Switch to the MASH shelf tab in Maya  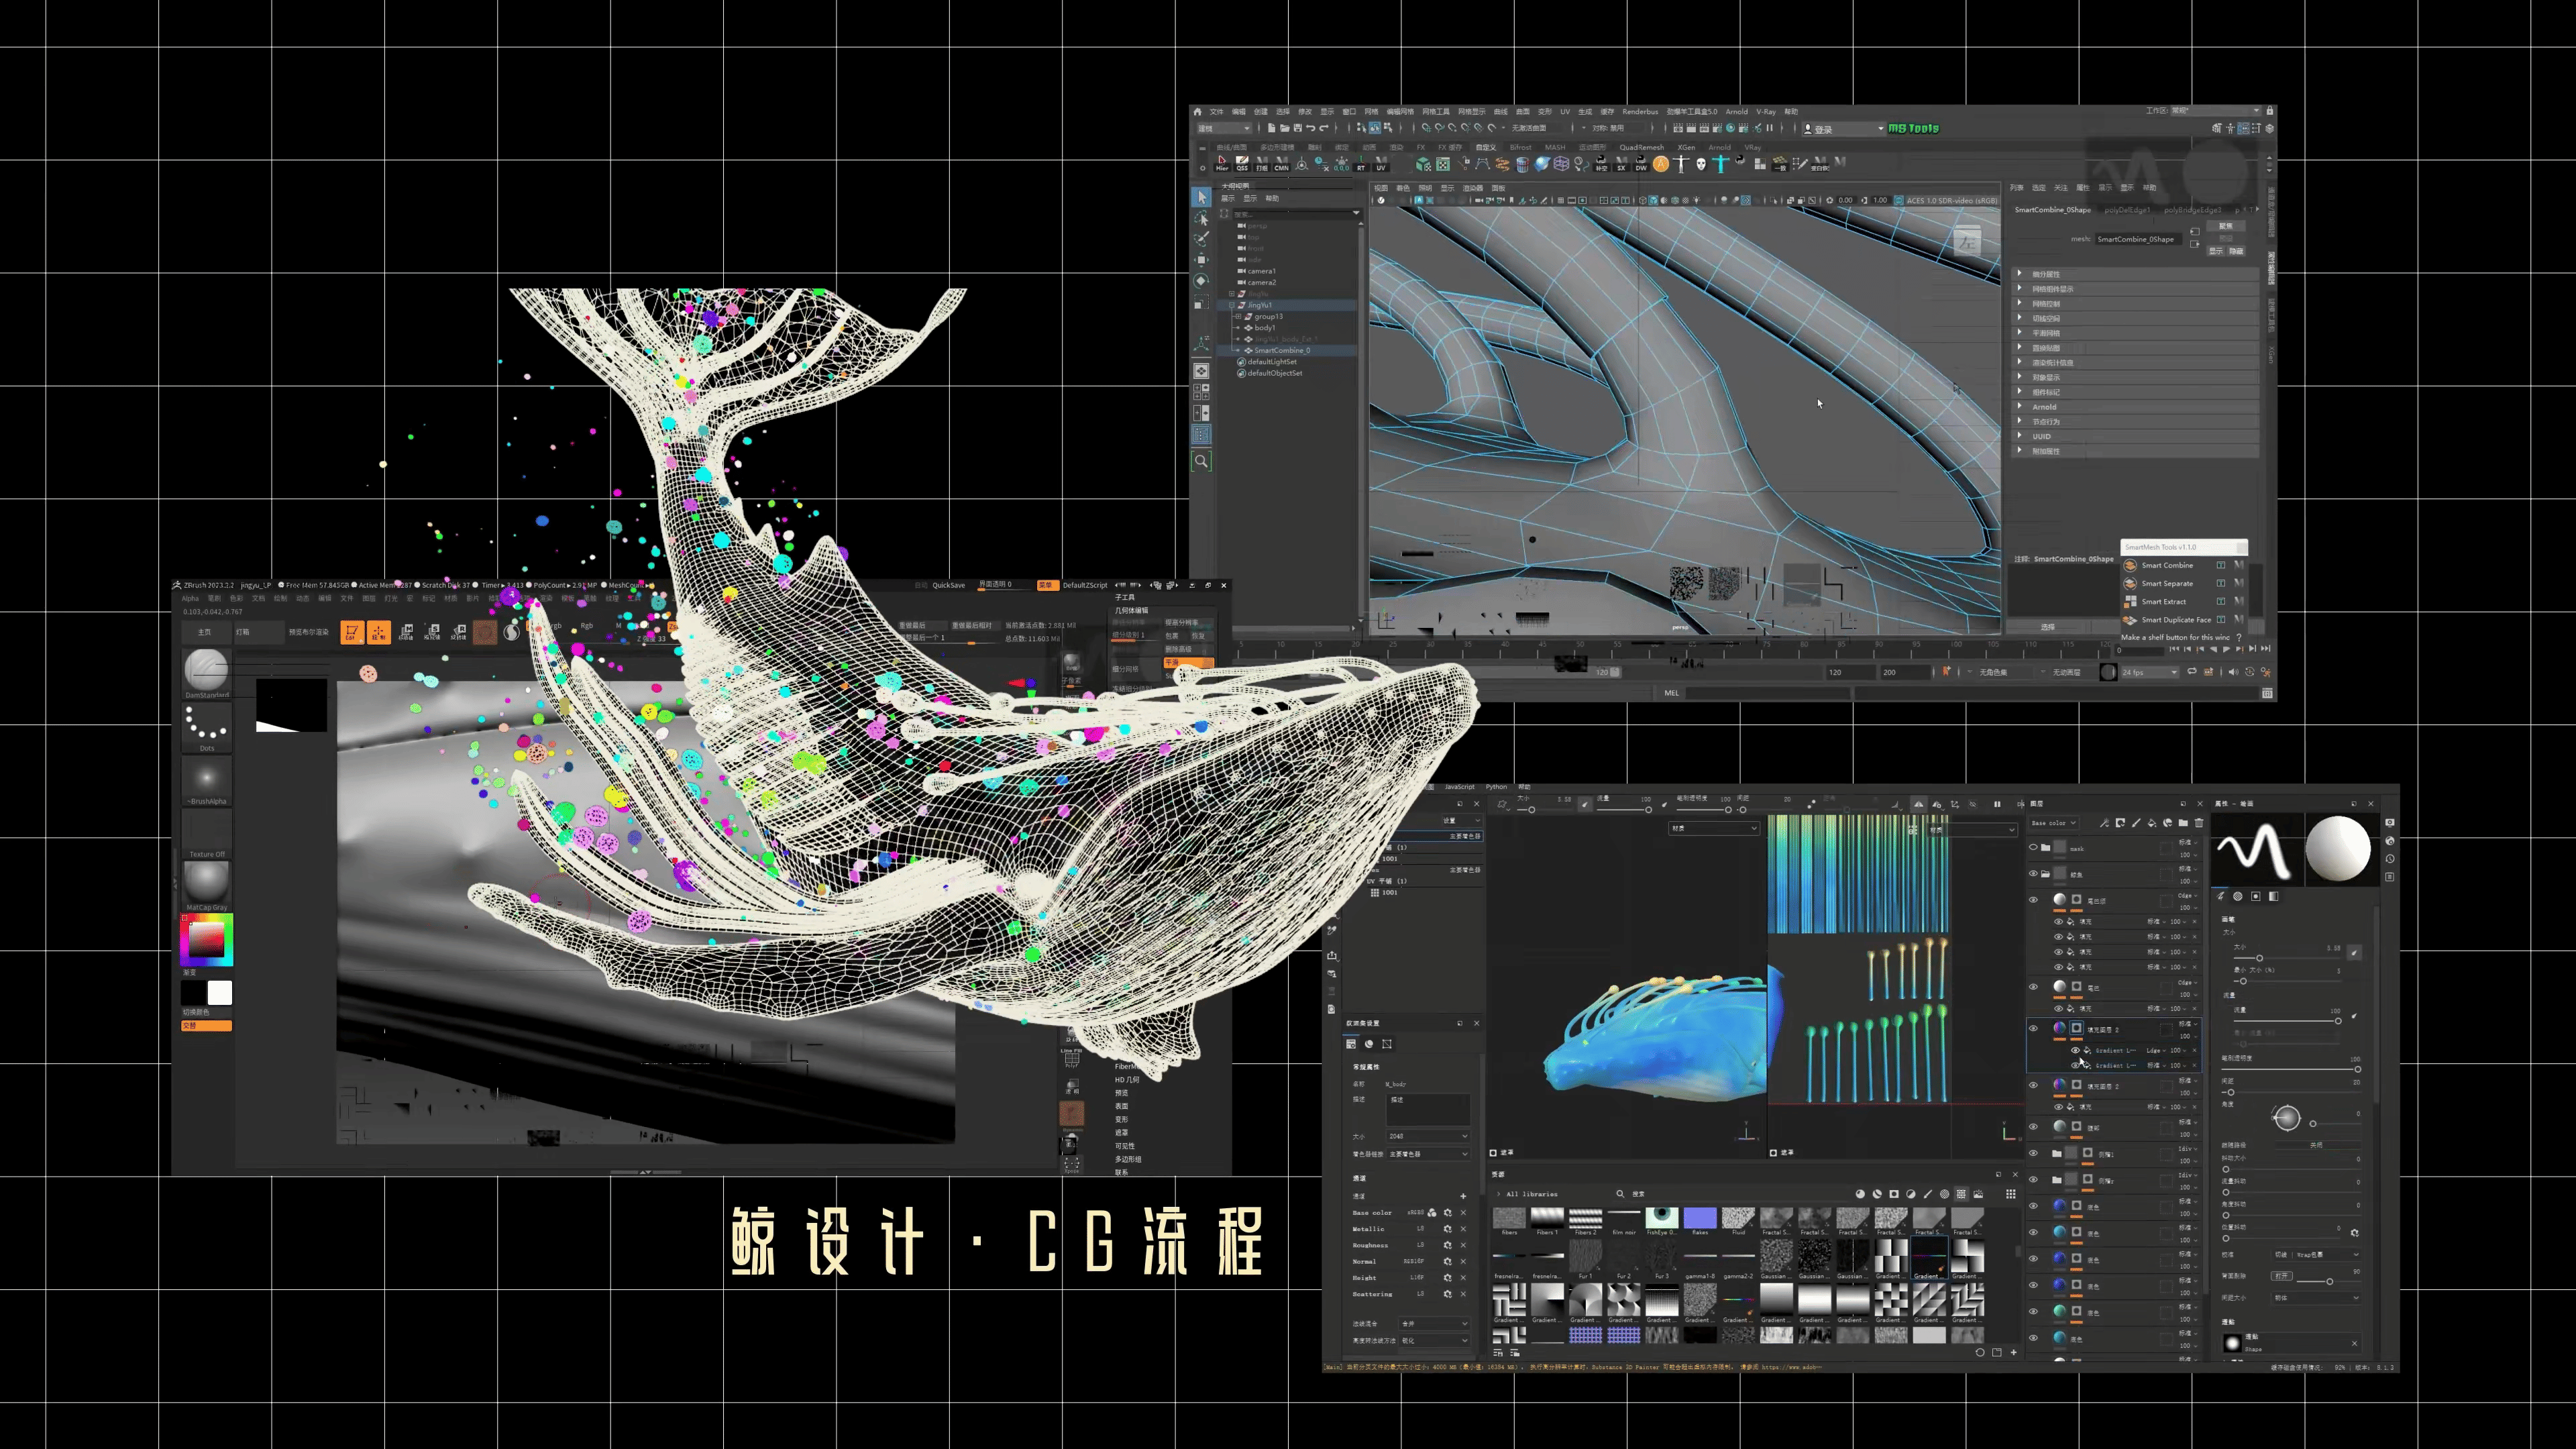pyautogui.click(x=1555, y=147)
